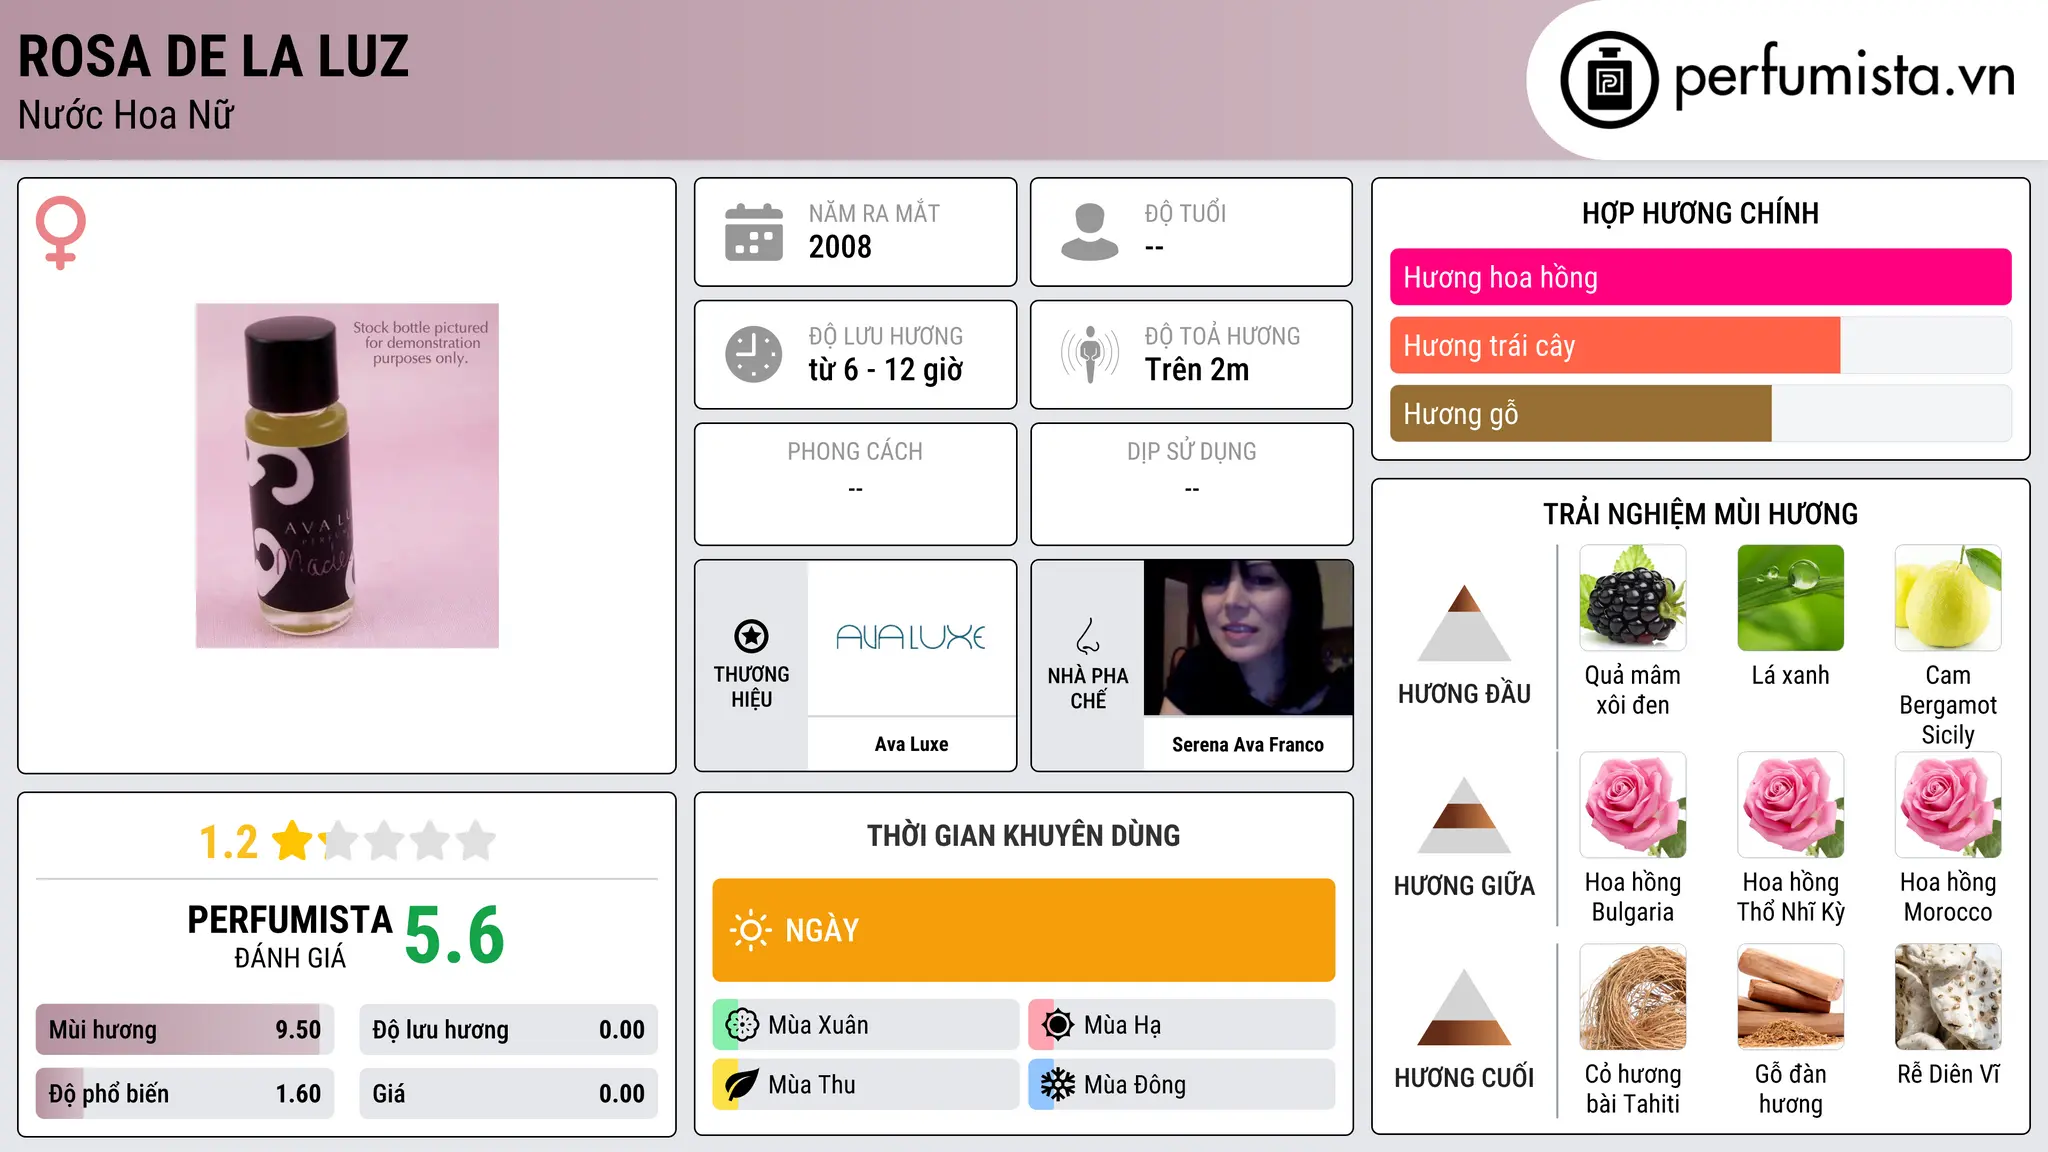Open the Rễ Diên Vĩ note image

(1948, 997)
